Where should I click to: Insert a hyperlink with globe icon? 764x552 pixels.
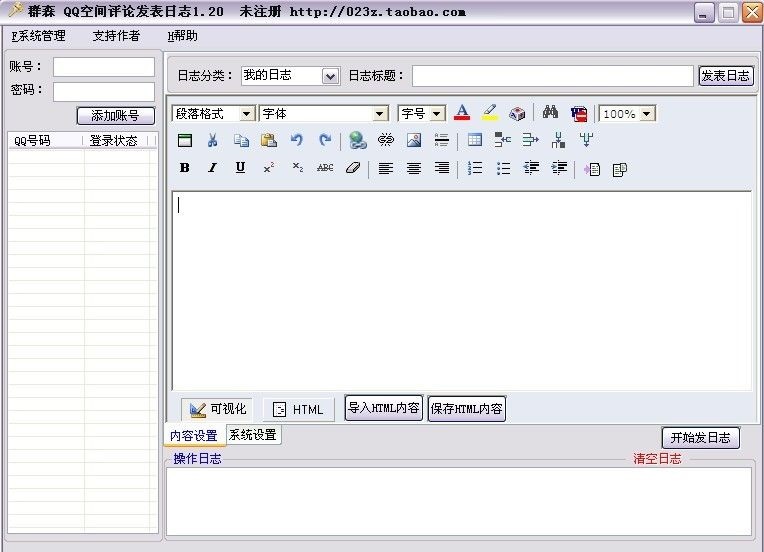(x=358, y=140)
